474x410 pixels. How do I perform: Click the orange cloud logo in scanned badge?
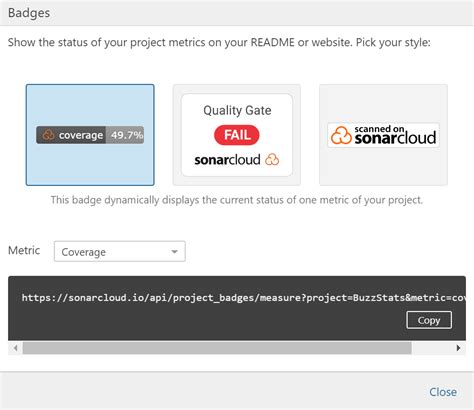[x=341, y=135]
